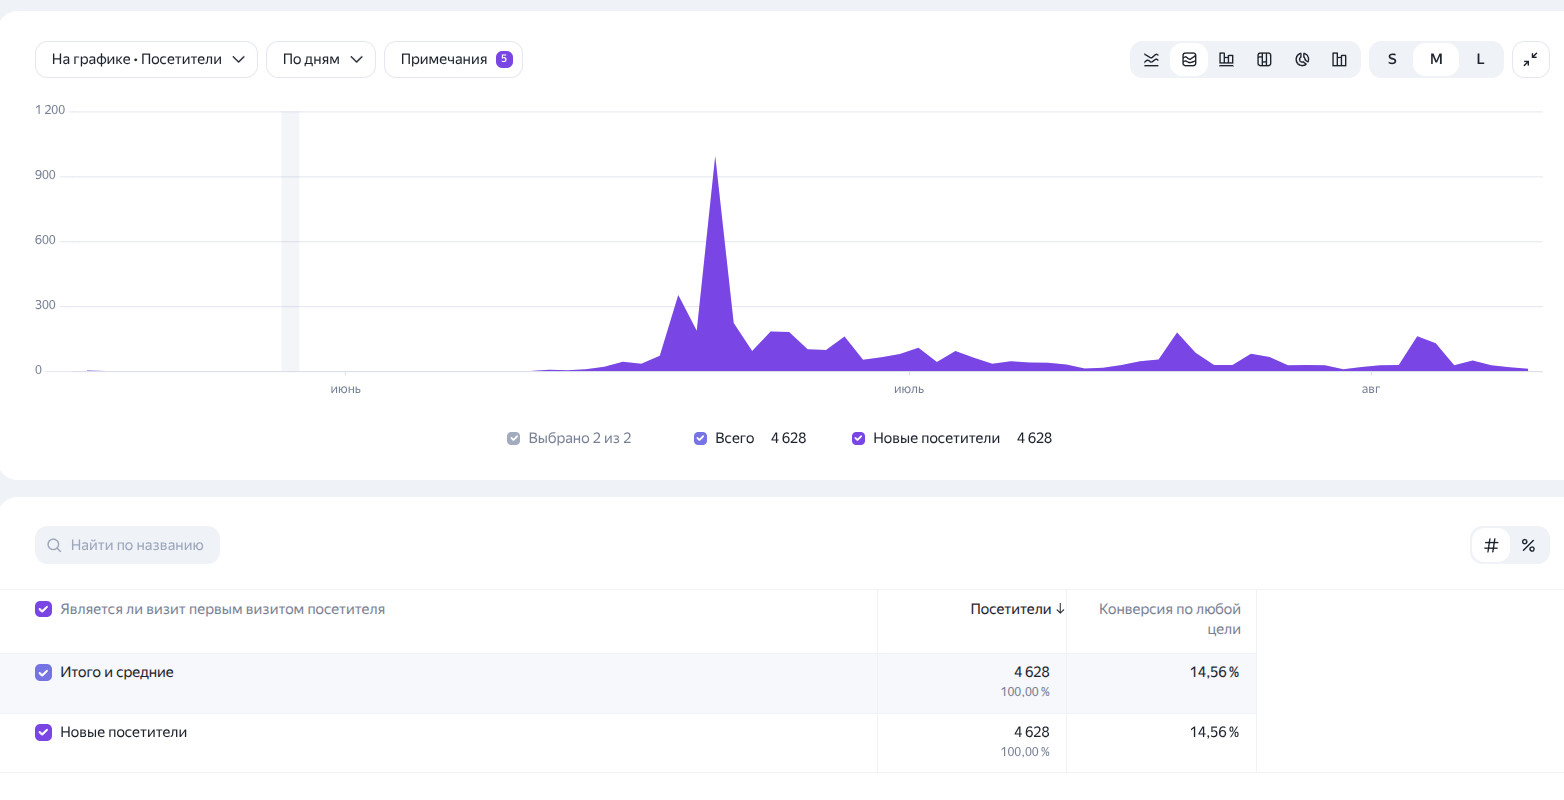Viewport: 1564px width, 800px height.
Task: Open the По дням grouping dropdown
Action: [321, 59]
